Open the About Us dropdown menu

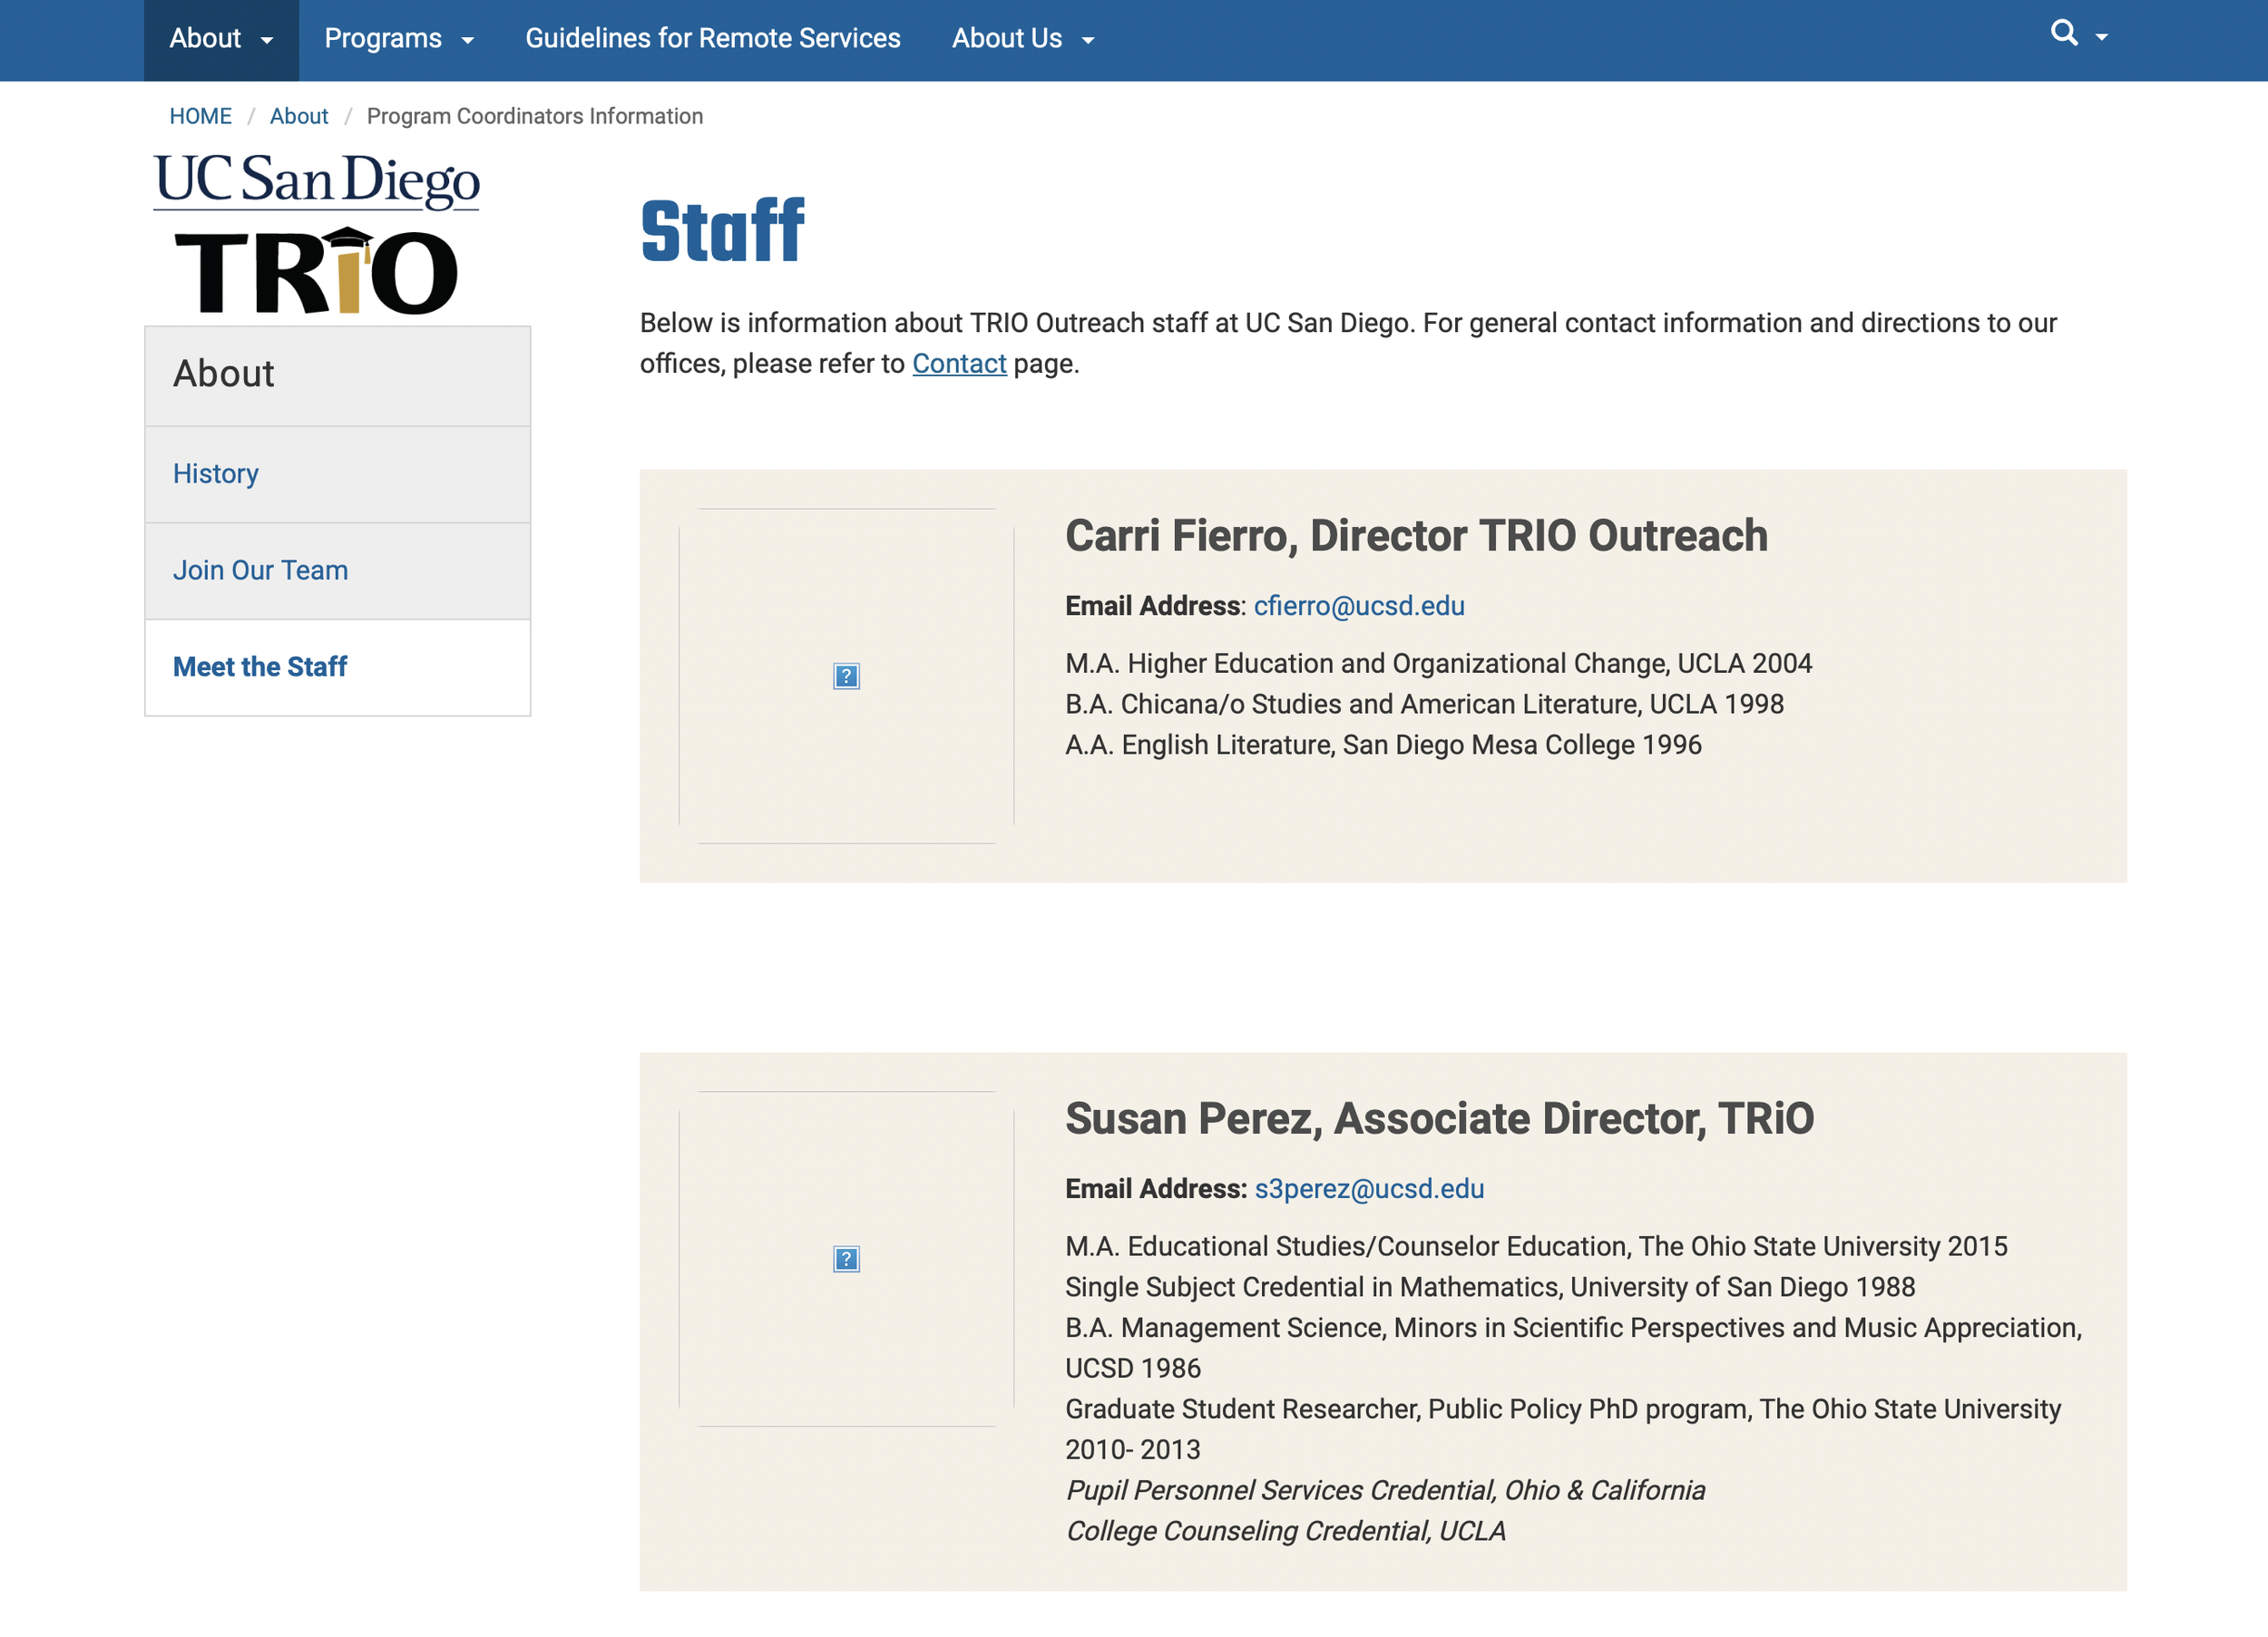tap(1022, 39)
